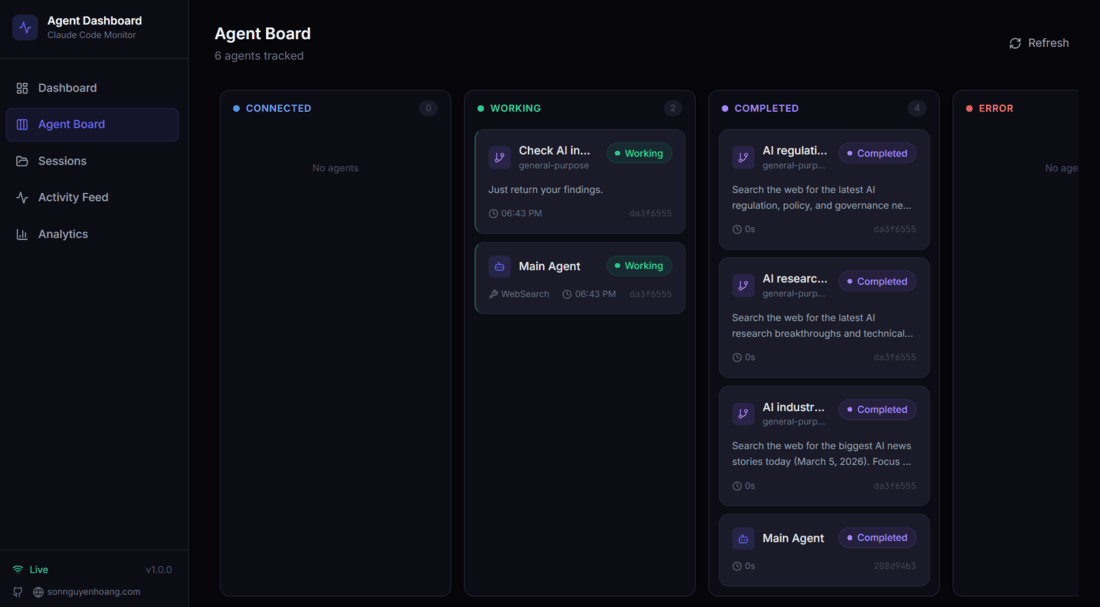The height and width of the screenshot is (607, 1100).
Task: Click the bot avatar on the Main Agent card
Action: (499, 266)
